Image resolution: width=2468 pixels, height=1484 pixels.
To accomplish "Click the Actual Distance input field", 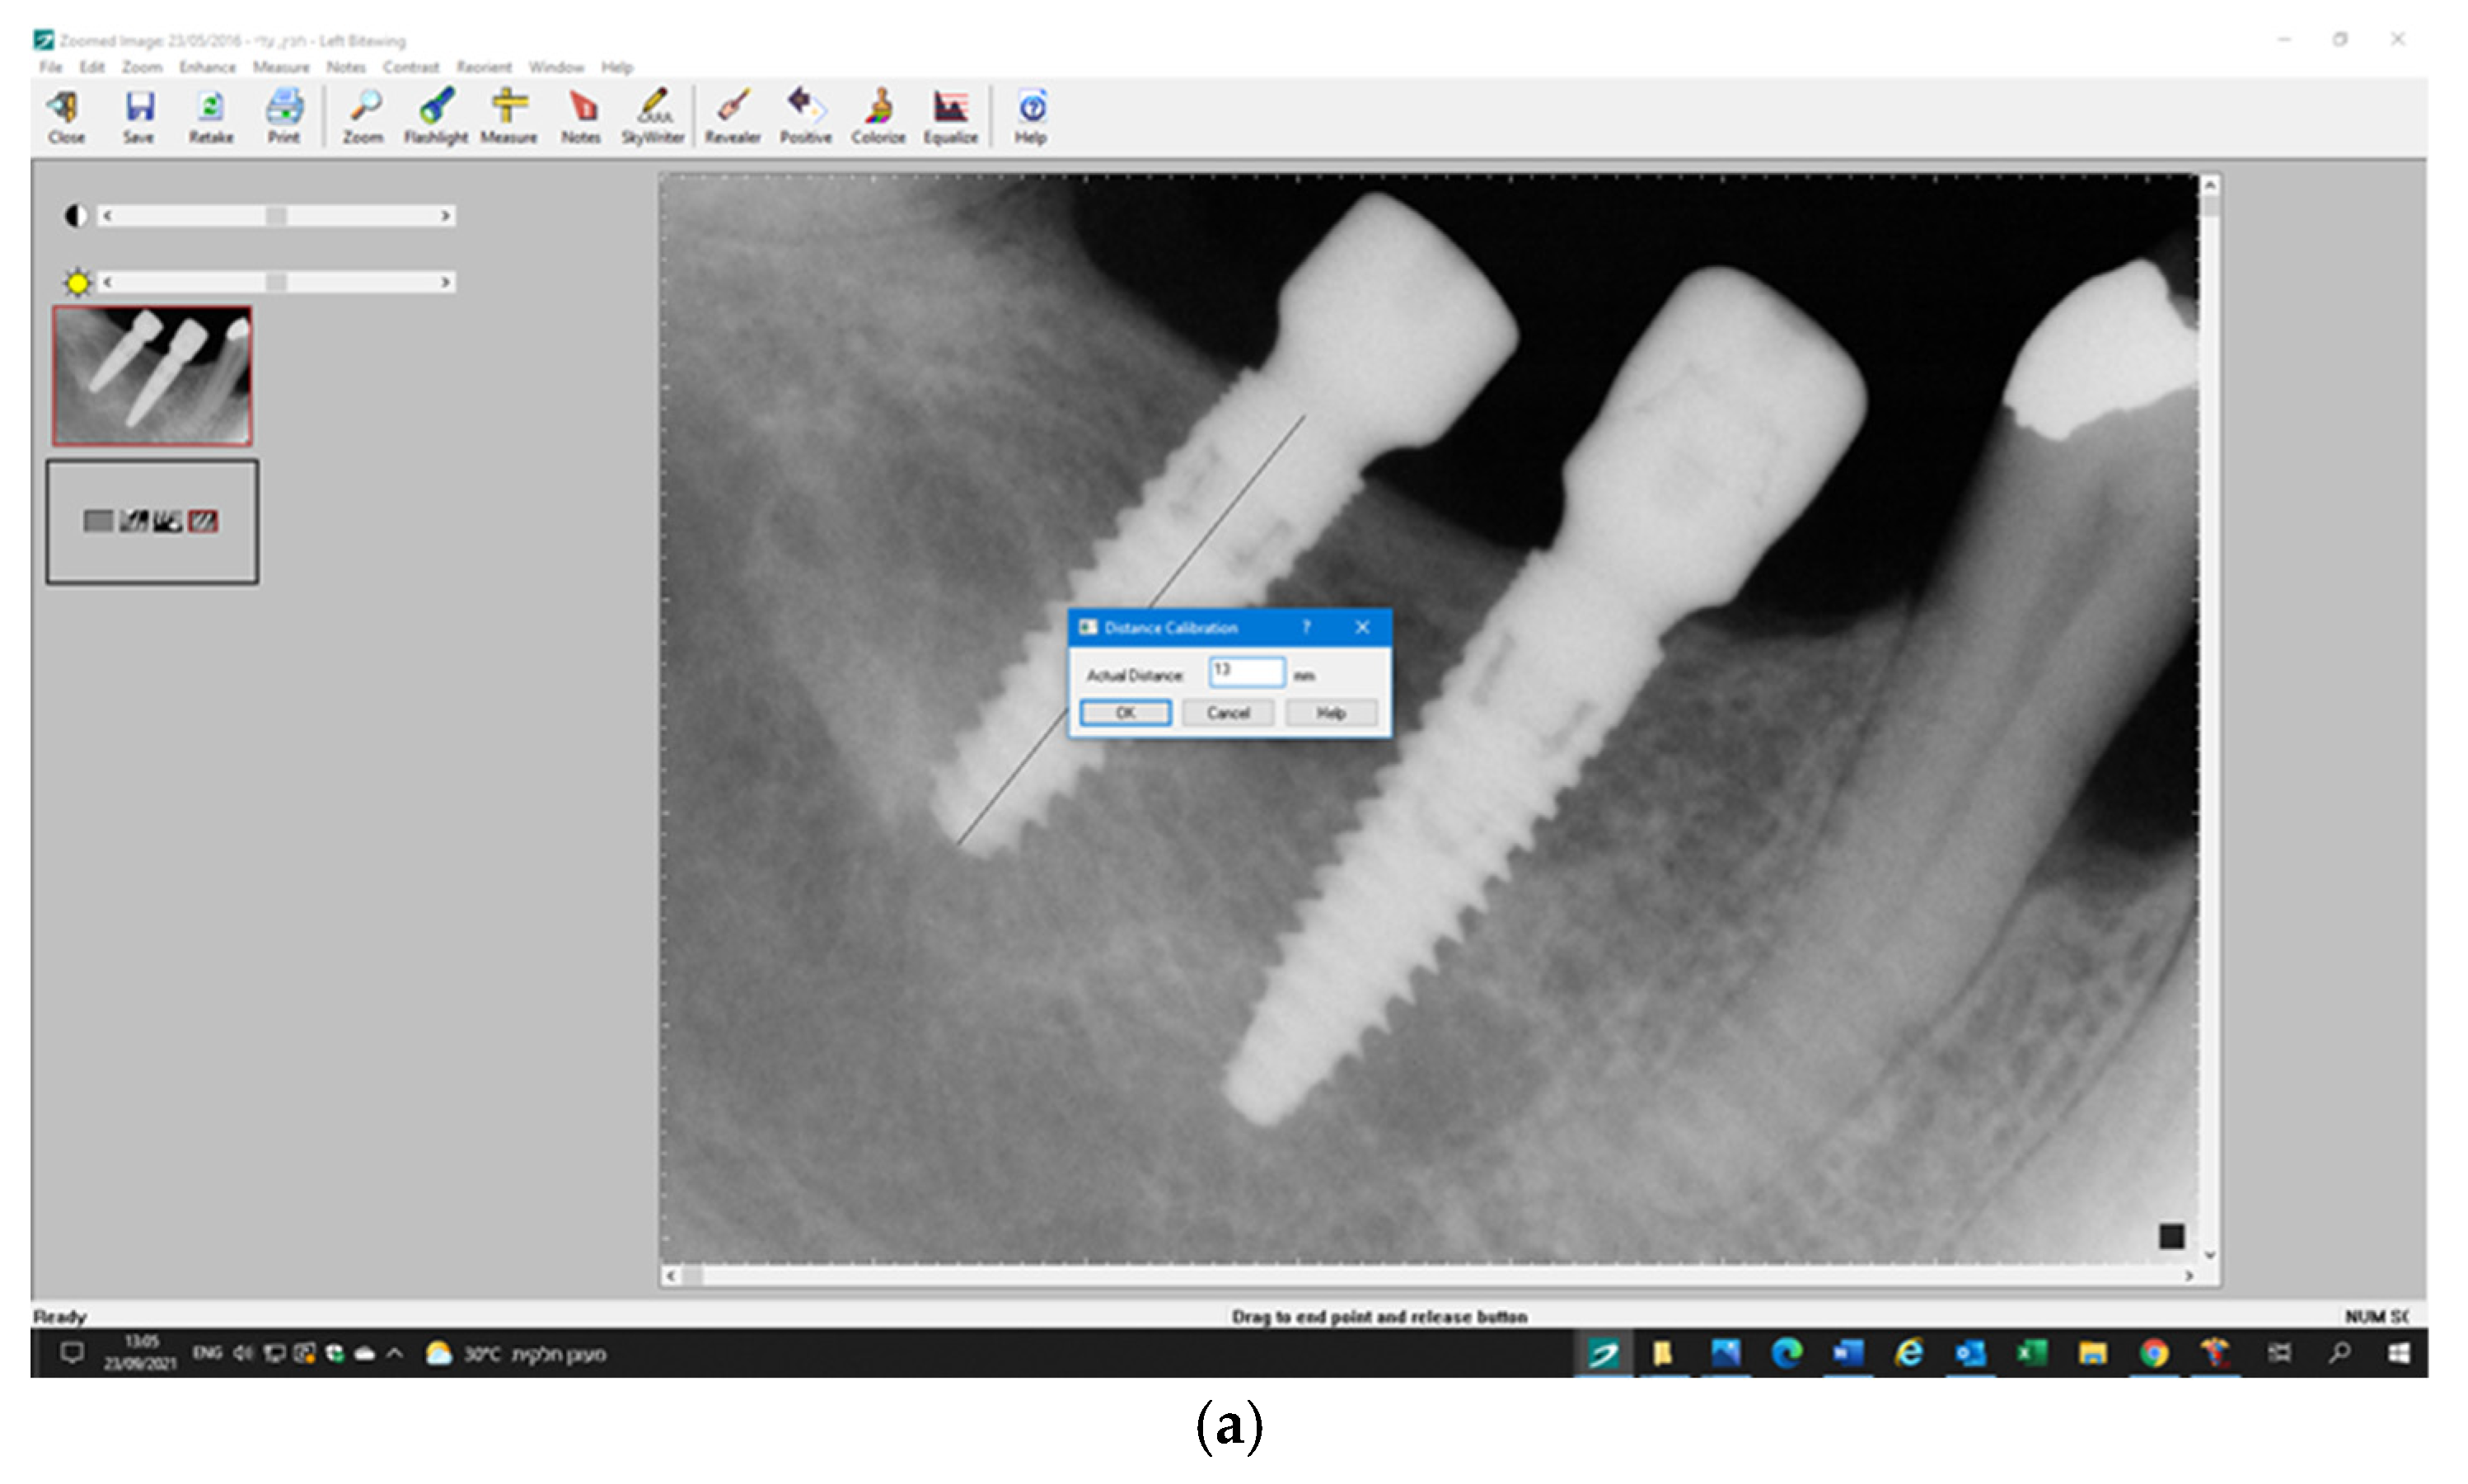I will pyautogui.click(x=1245, y=671).
